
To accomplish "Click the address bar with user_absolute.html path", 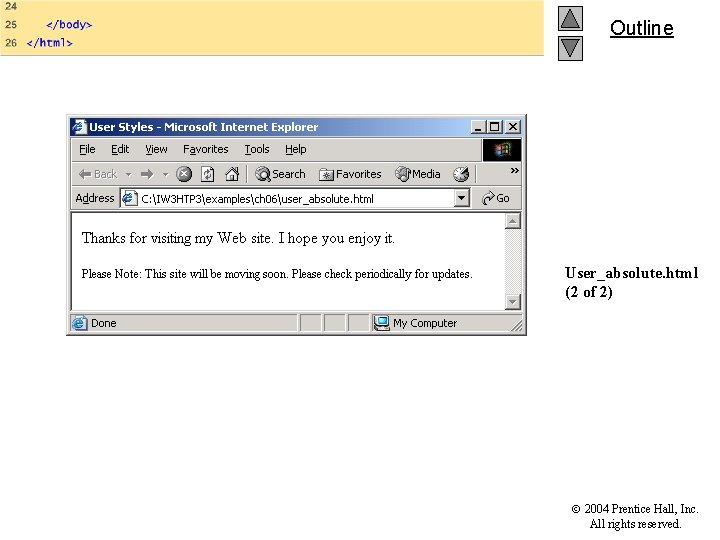I will [294, 198].
